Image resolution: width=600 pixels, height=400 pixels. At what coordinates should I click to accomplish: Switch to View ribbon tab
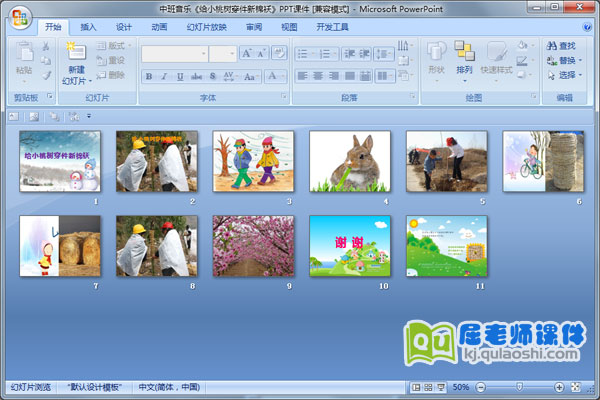pyautogui.click(x=289, y=27)
